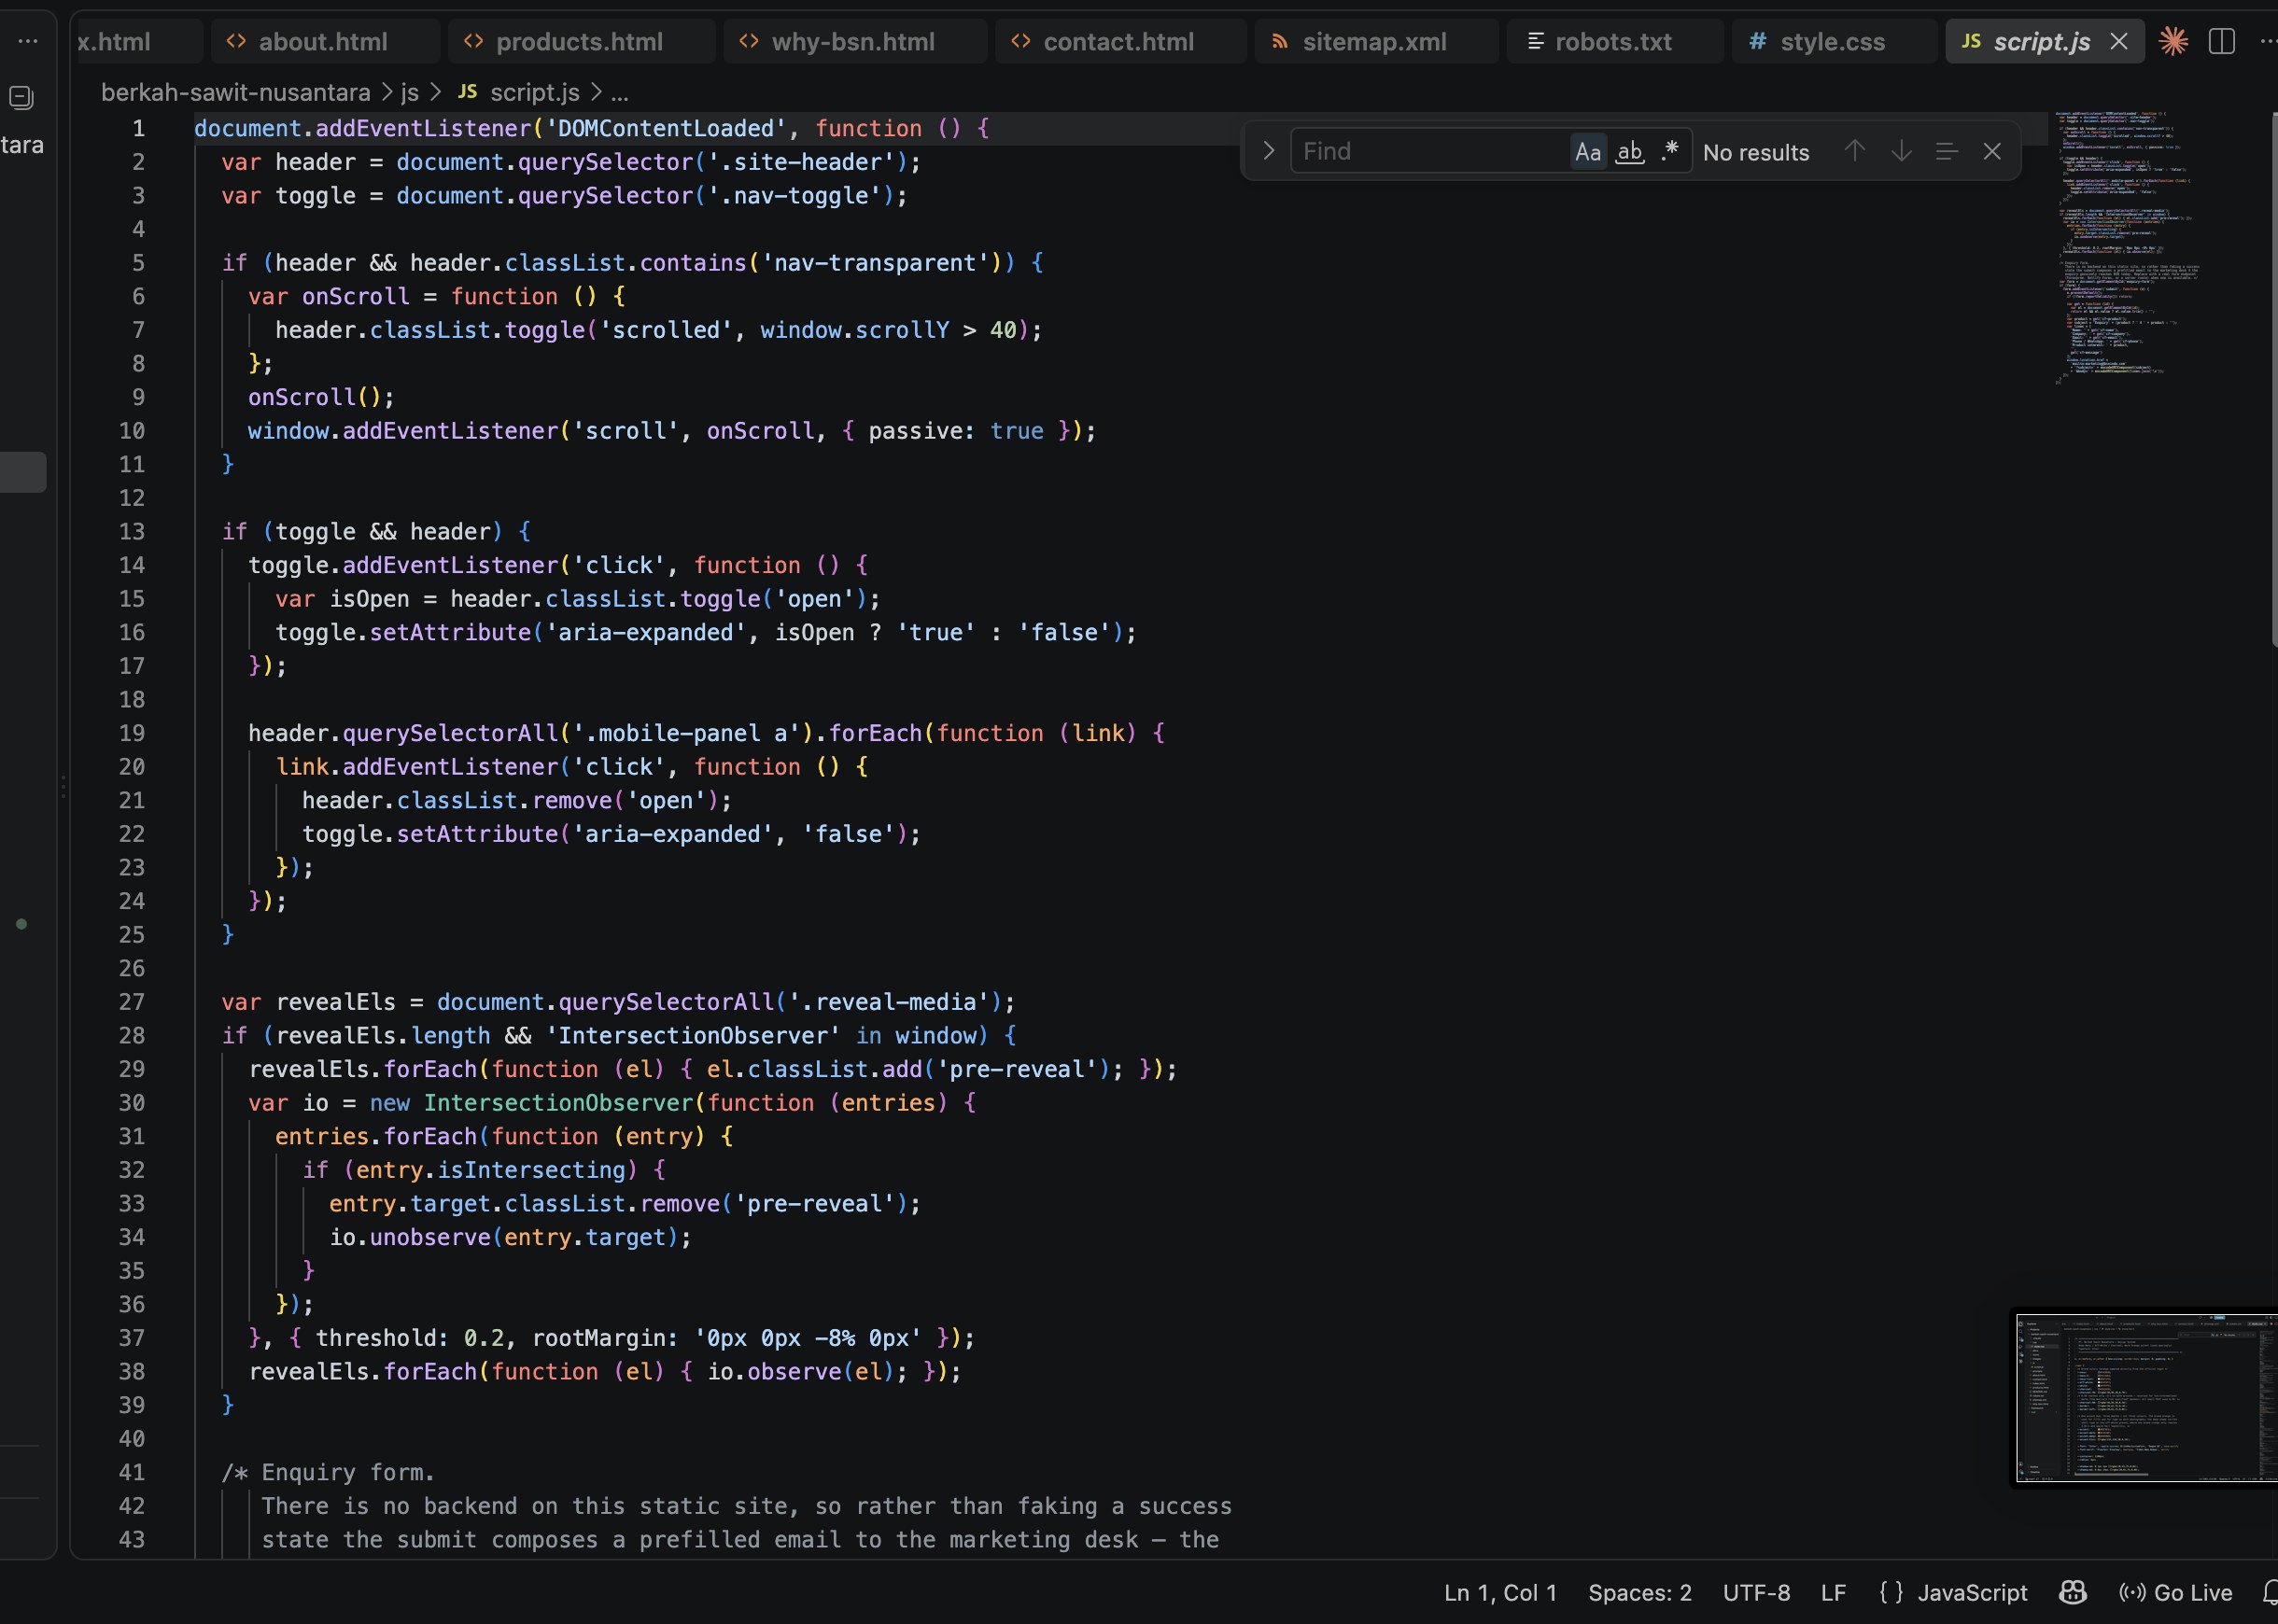Image resolution: width=2278 pixels, height=1624 pixels.
Task: Switch to the products.html tab
Action: point(579,42)
